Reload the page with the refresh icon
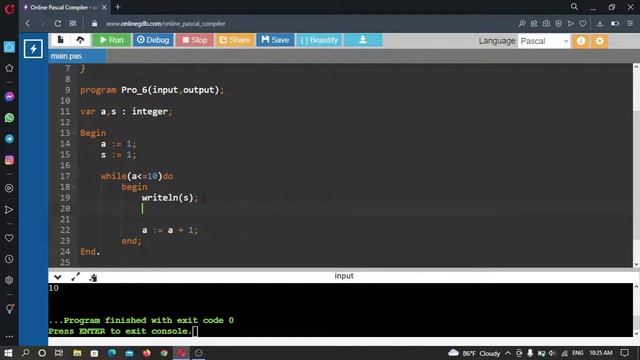640x360 pixels. pyautogui.click(x=58, y=24)
